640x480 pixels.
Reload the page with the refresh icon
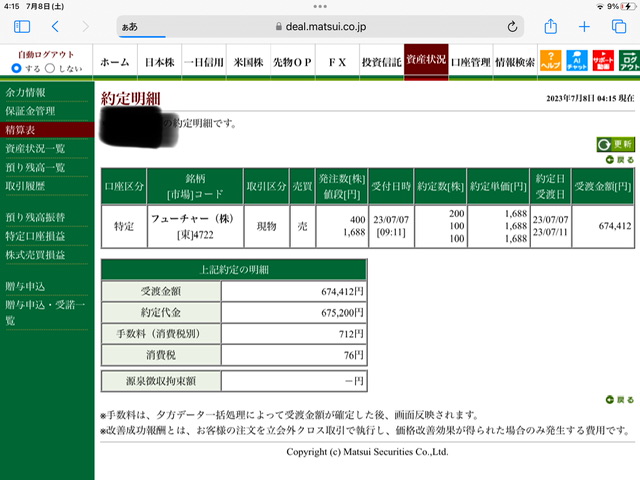(512, 27)
